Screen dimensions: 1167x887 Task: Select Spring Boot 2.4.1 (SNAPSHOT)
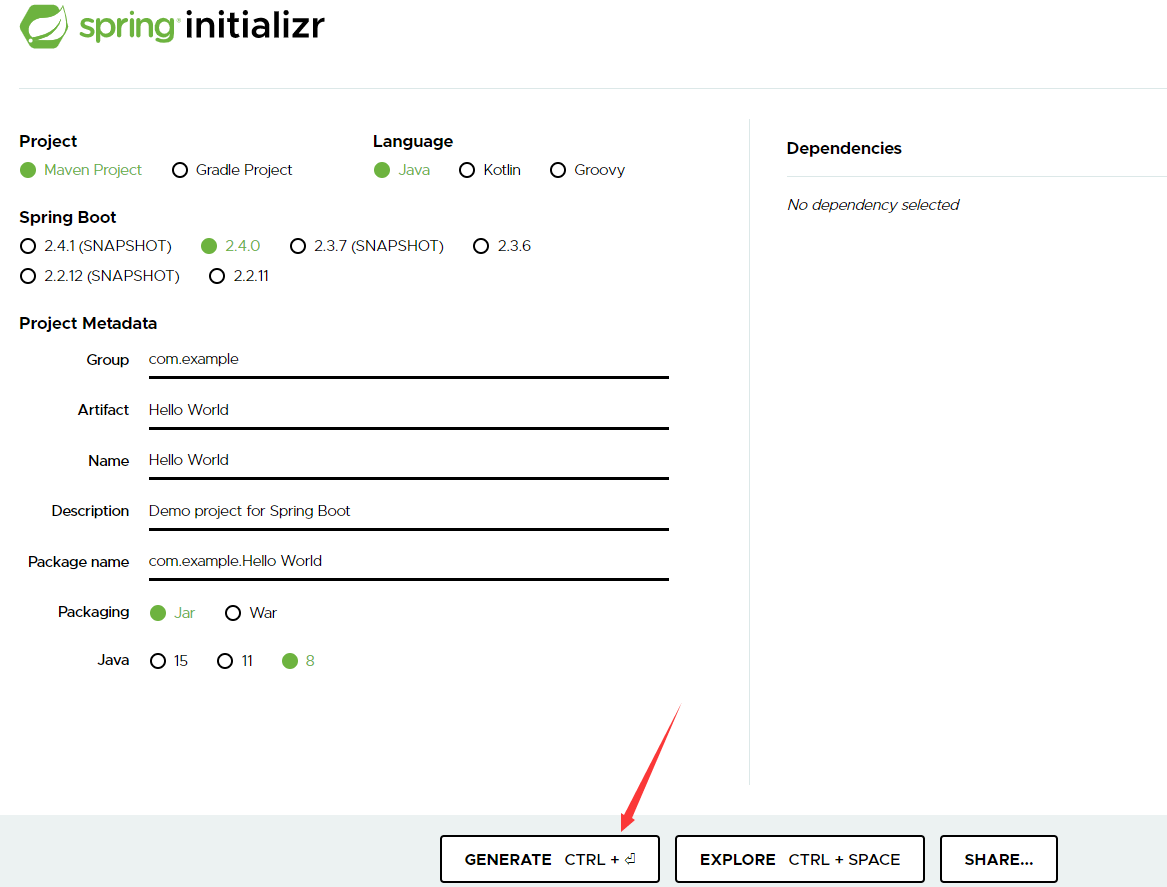point(95,246)
